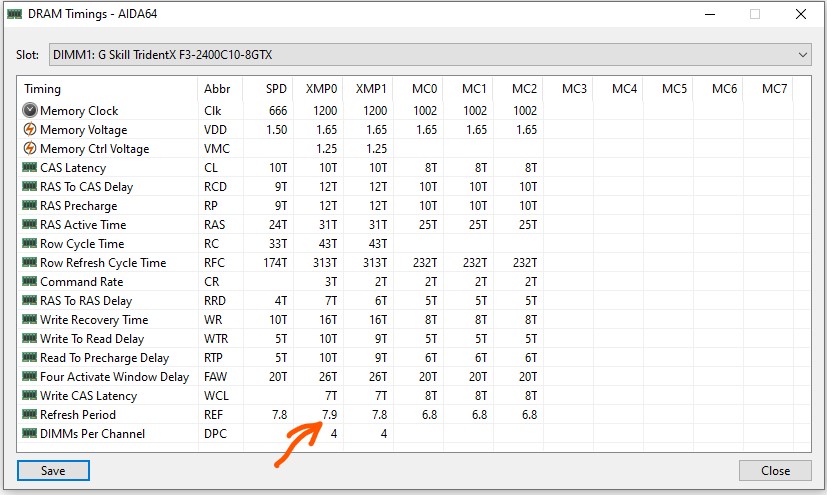The image size is (827, 495).
Task: Click the Write To Read Delay row's memory icon
Action: tap(30, 338)
